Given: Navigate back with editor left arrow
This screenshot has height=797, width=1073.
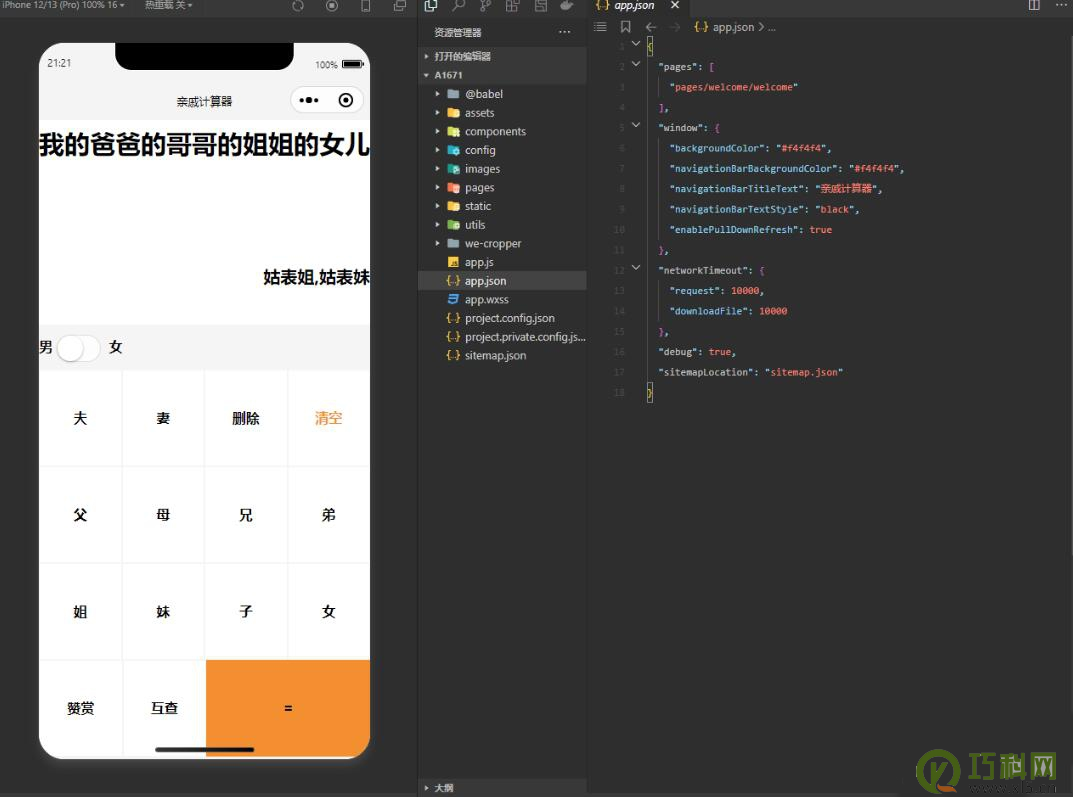Looking at the screenshot, I should tap(651, 27).
